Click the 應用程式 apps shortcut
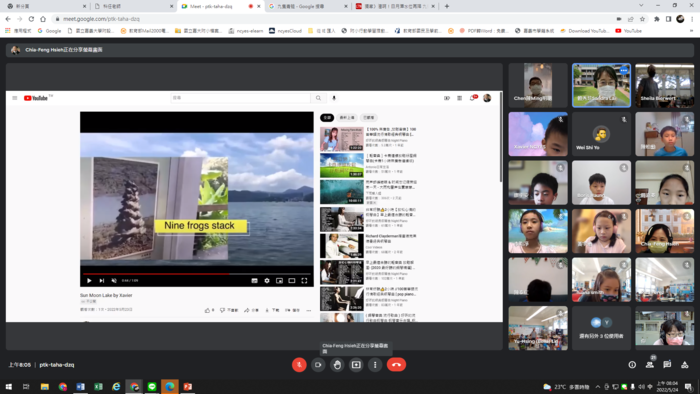700x394 pixels. 18,31
